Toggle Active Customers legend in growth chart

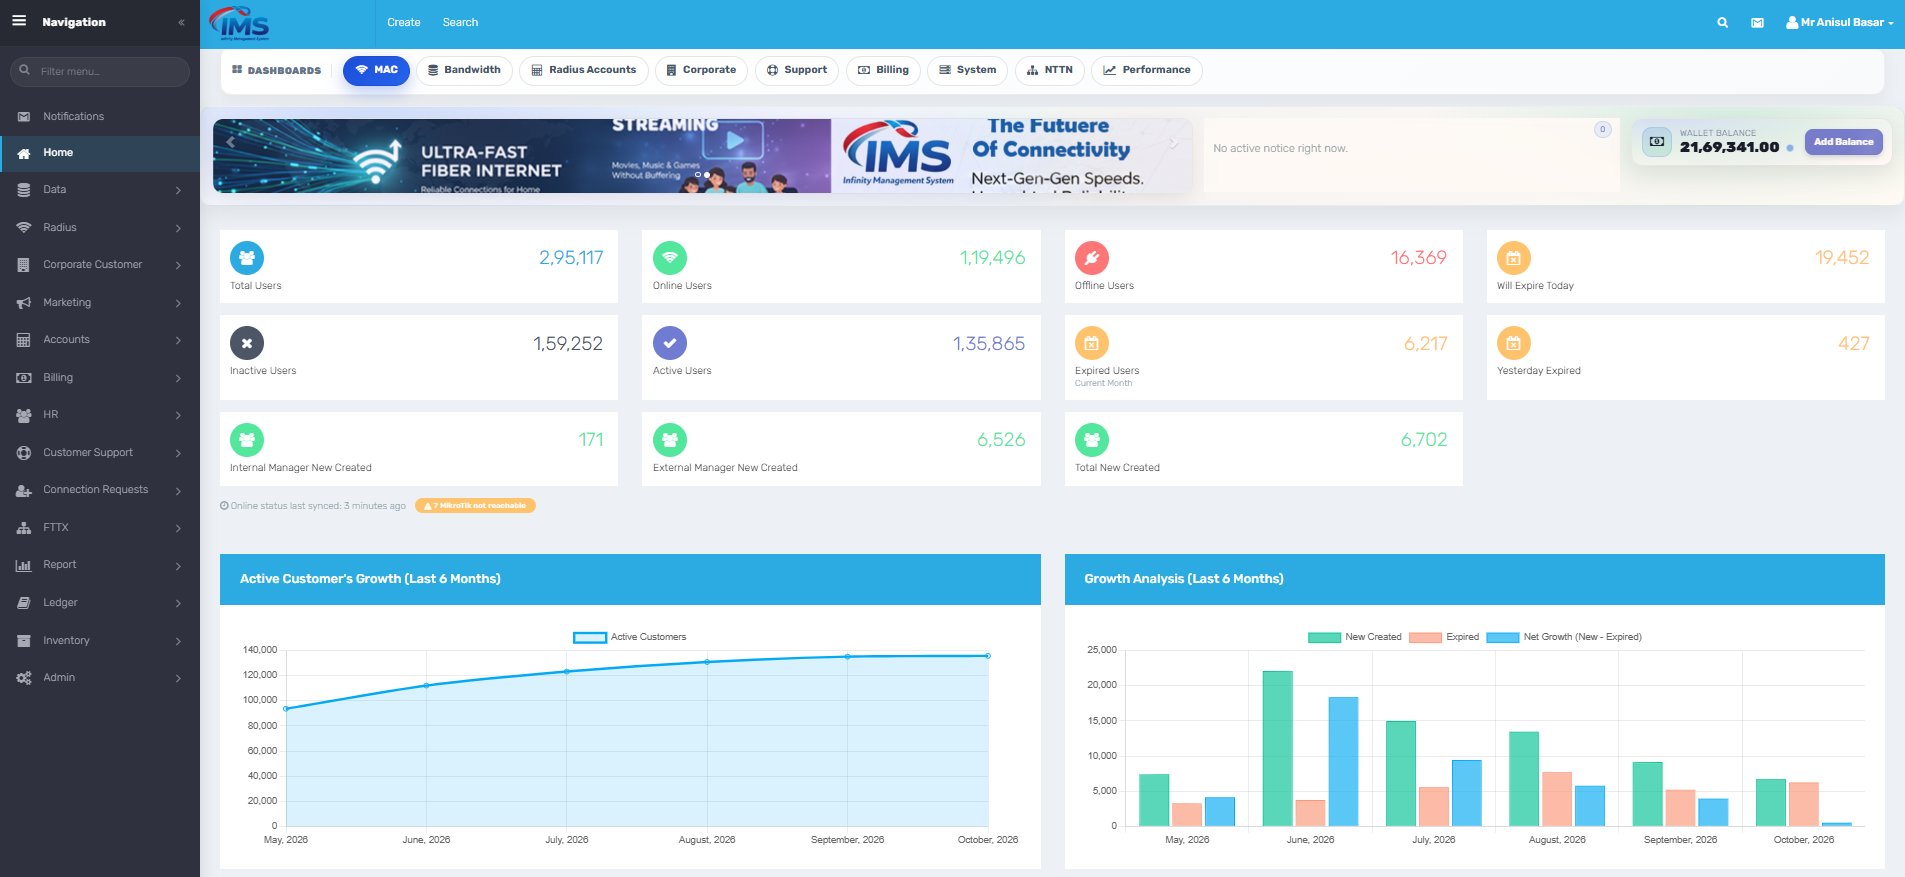[x=629, y=637]
